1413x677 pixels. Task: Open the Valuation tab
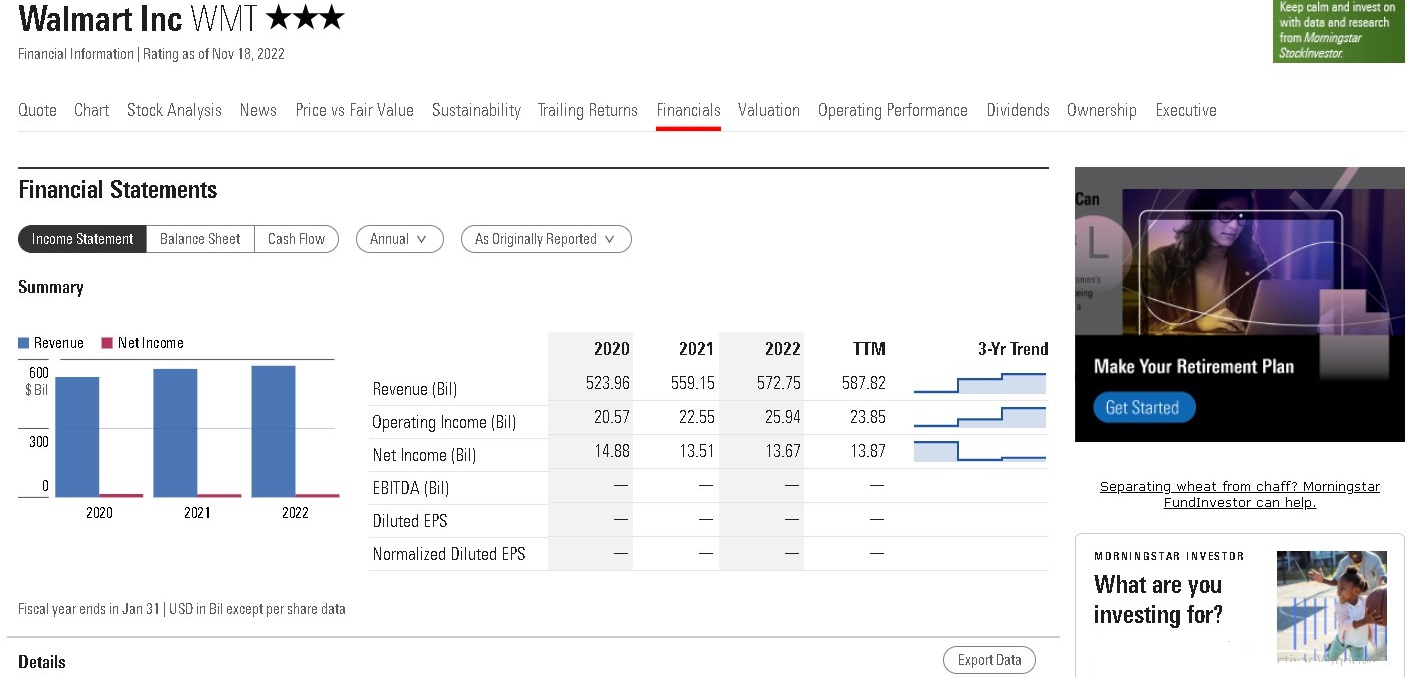(x=768, y=110)
